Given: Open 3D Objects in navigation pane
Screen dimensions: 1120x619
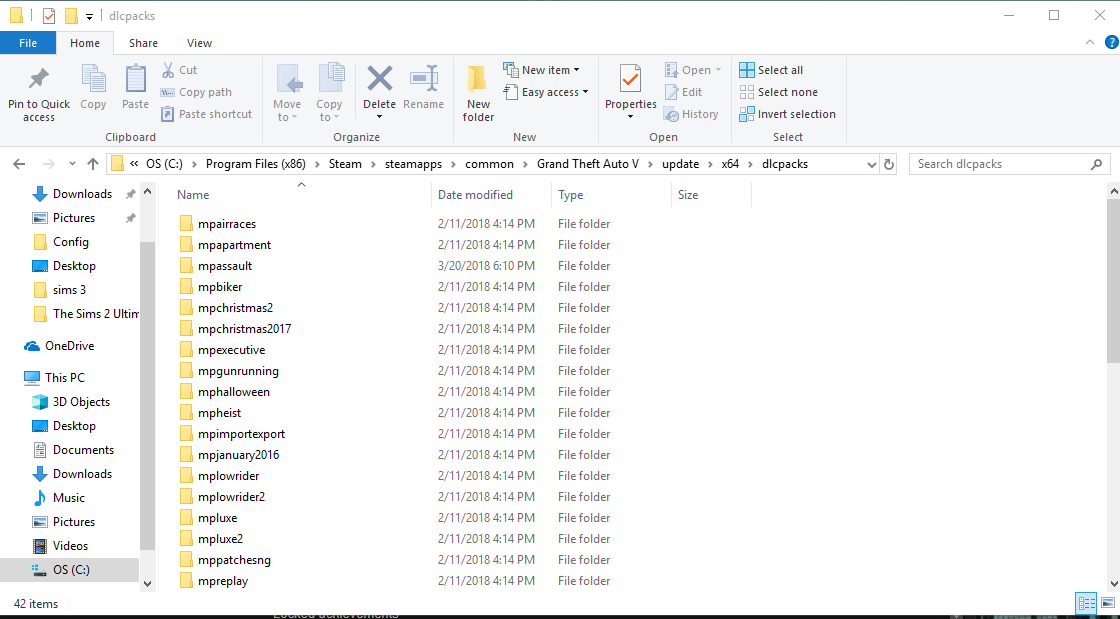Looking at the screenshot, I should point(81,402).
